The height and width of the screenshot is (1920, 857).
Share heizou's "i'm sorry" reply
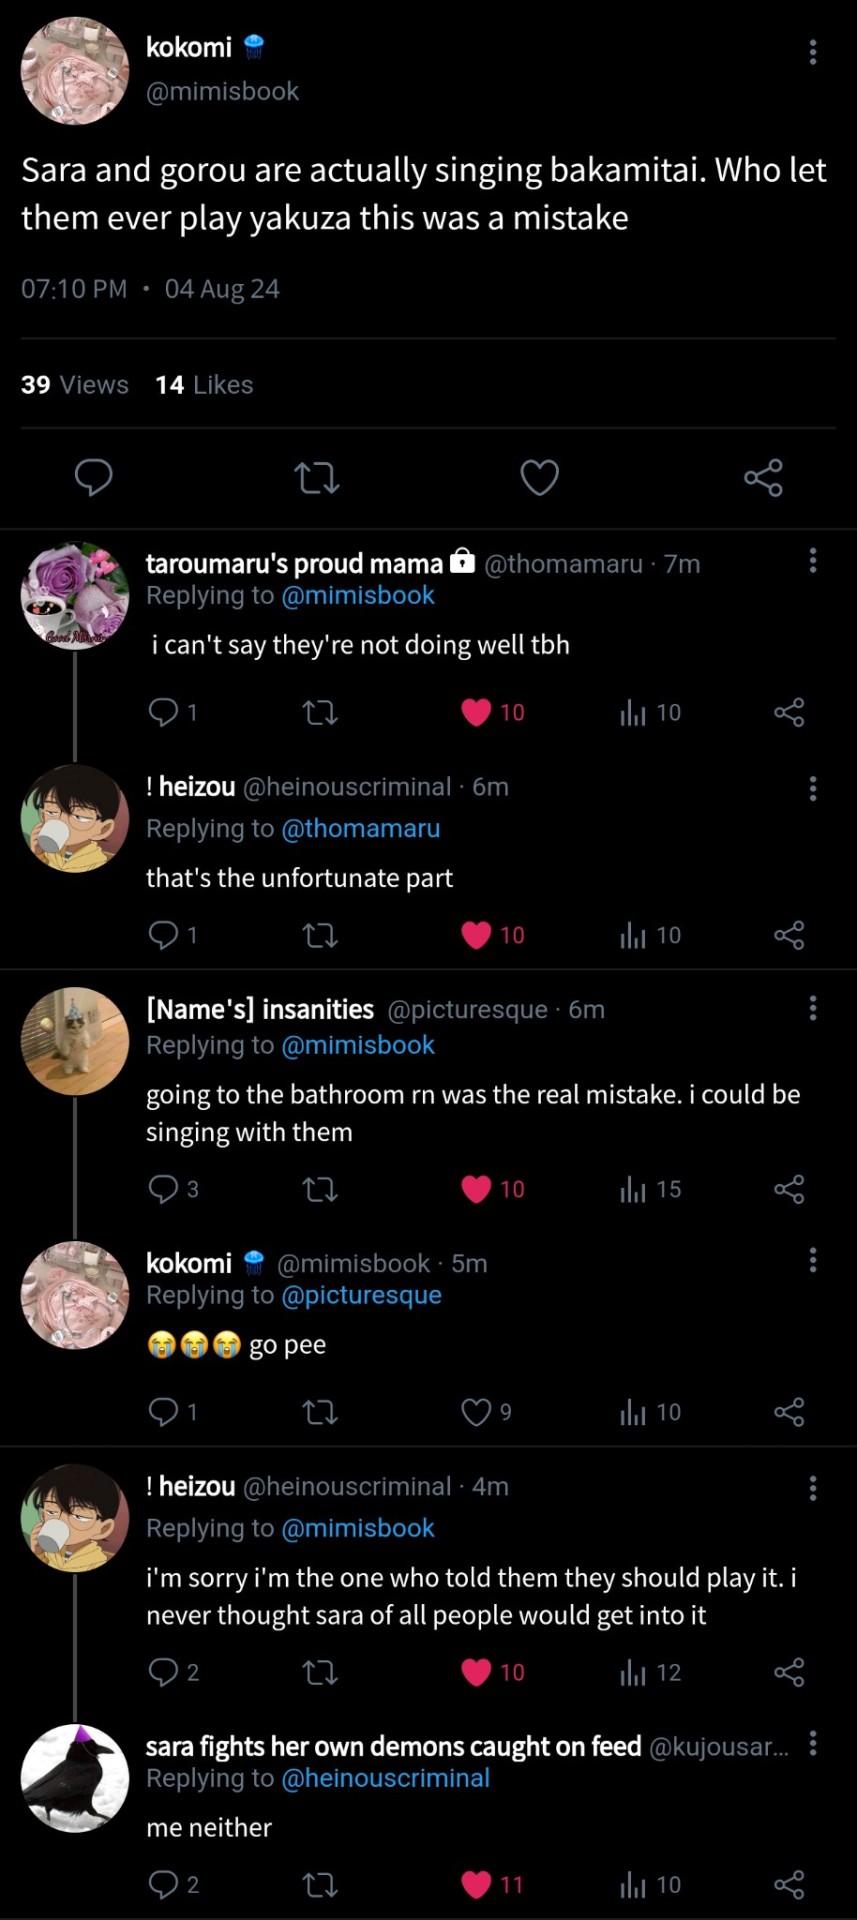789,1672
